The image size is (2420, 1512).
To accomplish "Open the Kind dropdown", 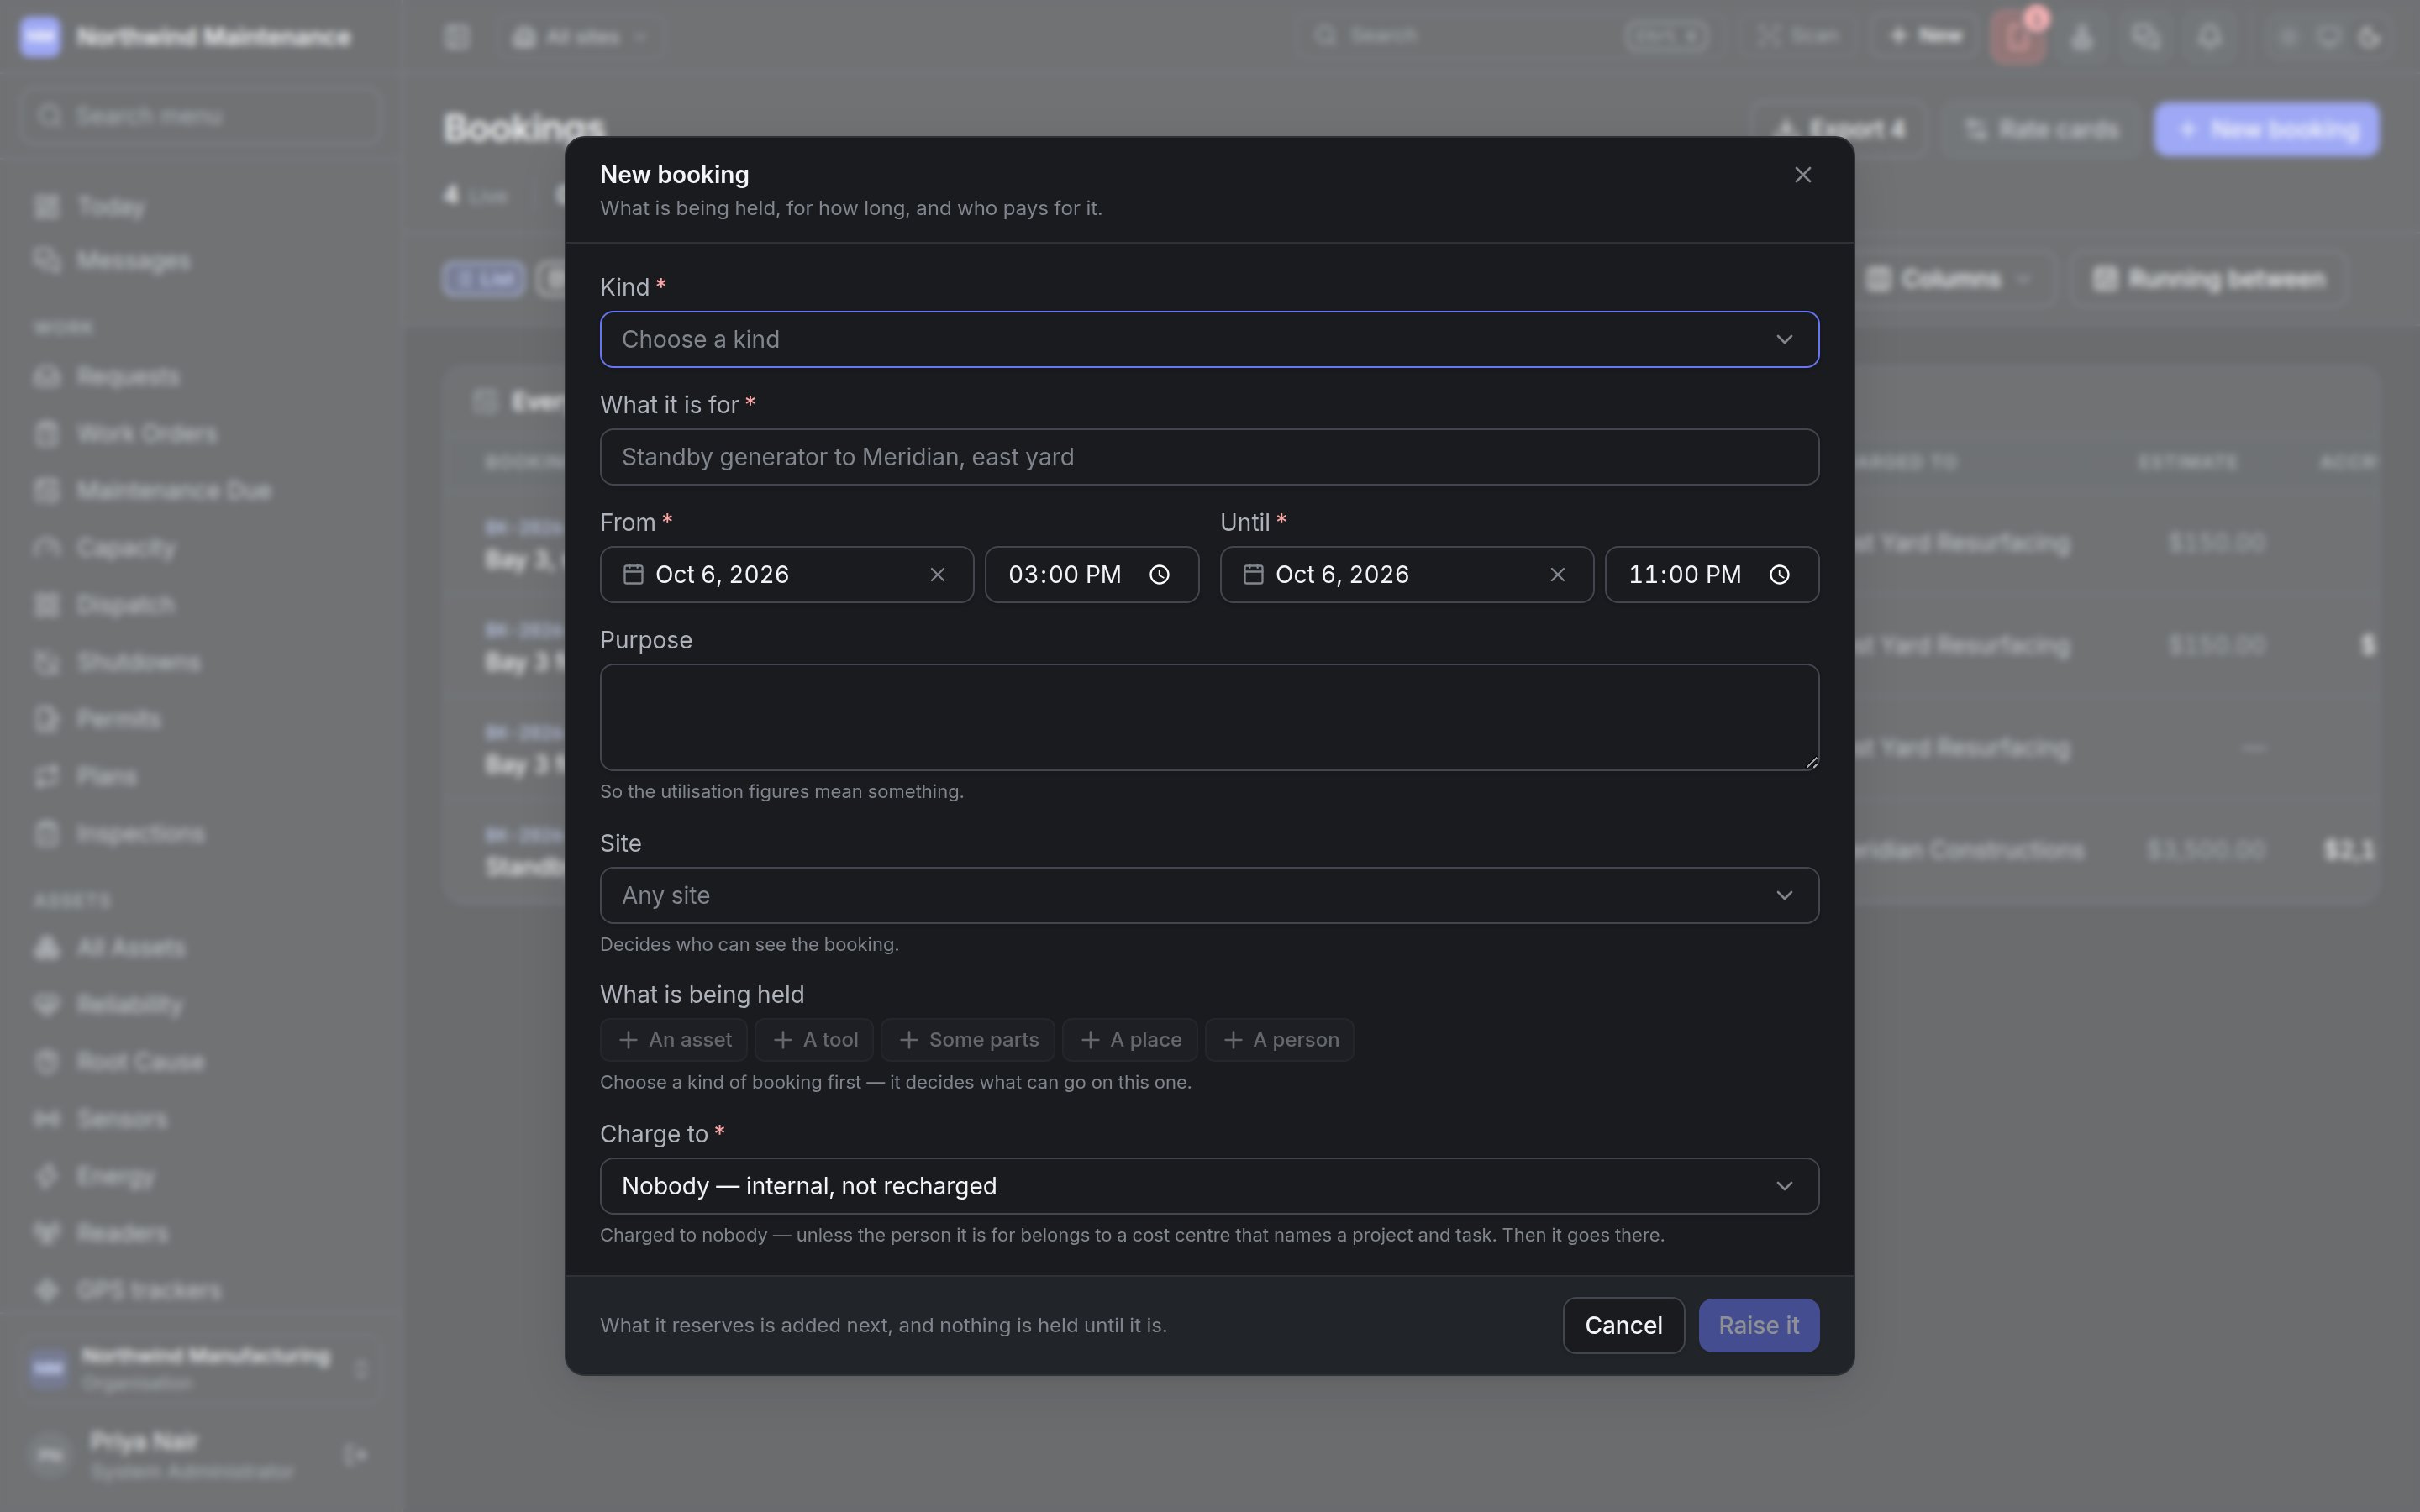I will coord(1209,339).
